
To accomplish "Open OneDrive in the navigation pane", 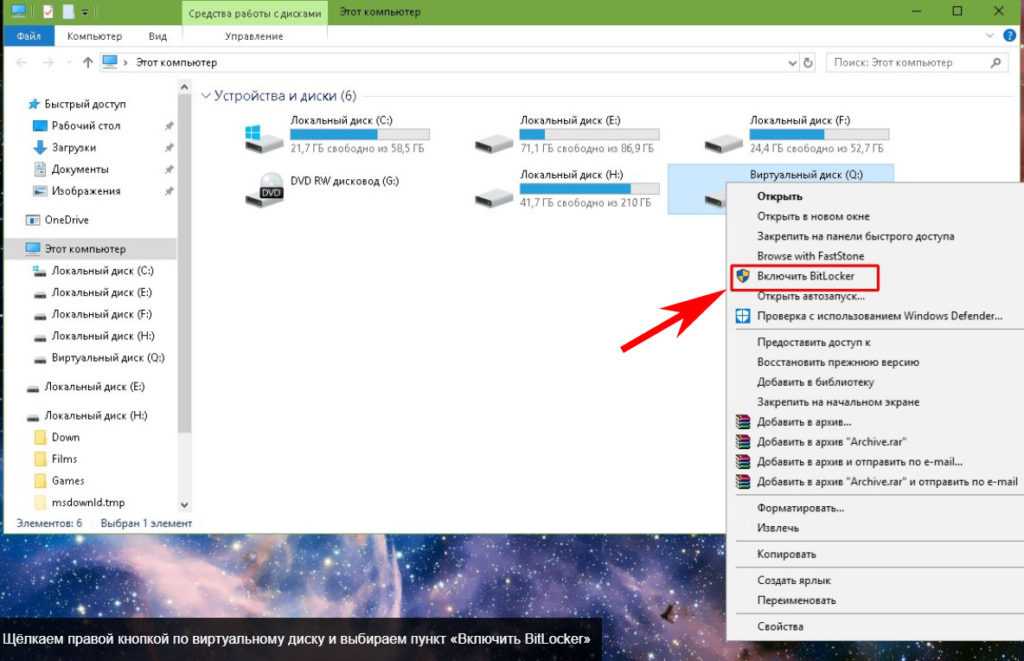I will tap(67, 220).
